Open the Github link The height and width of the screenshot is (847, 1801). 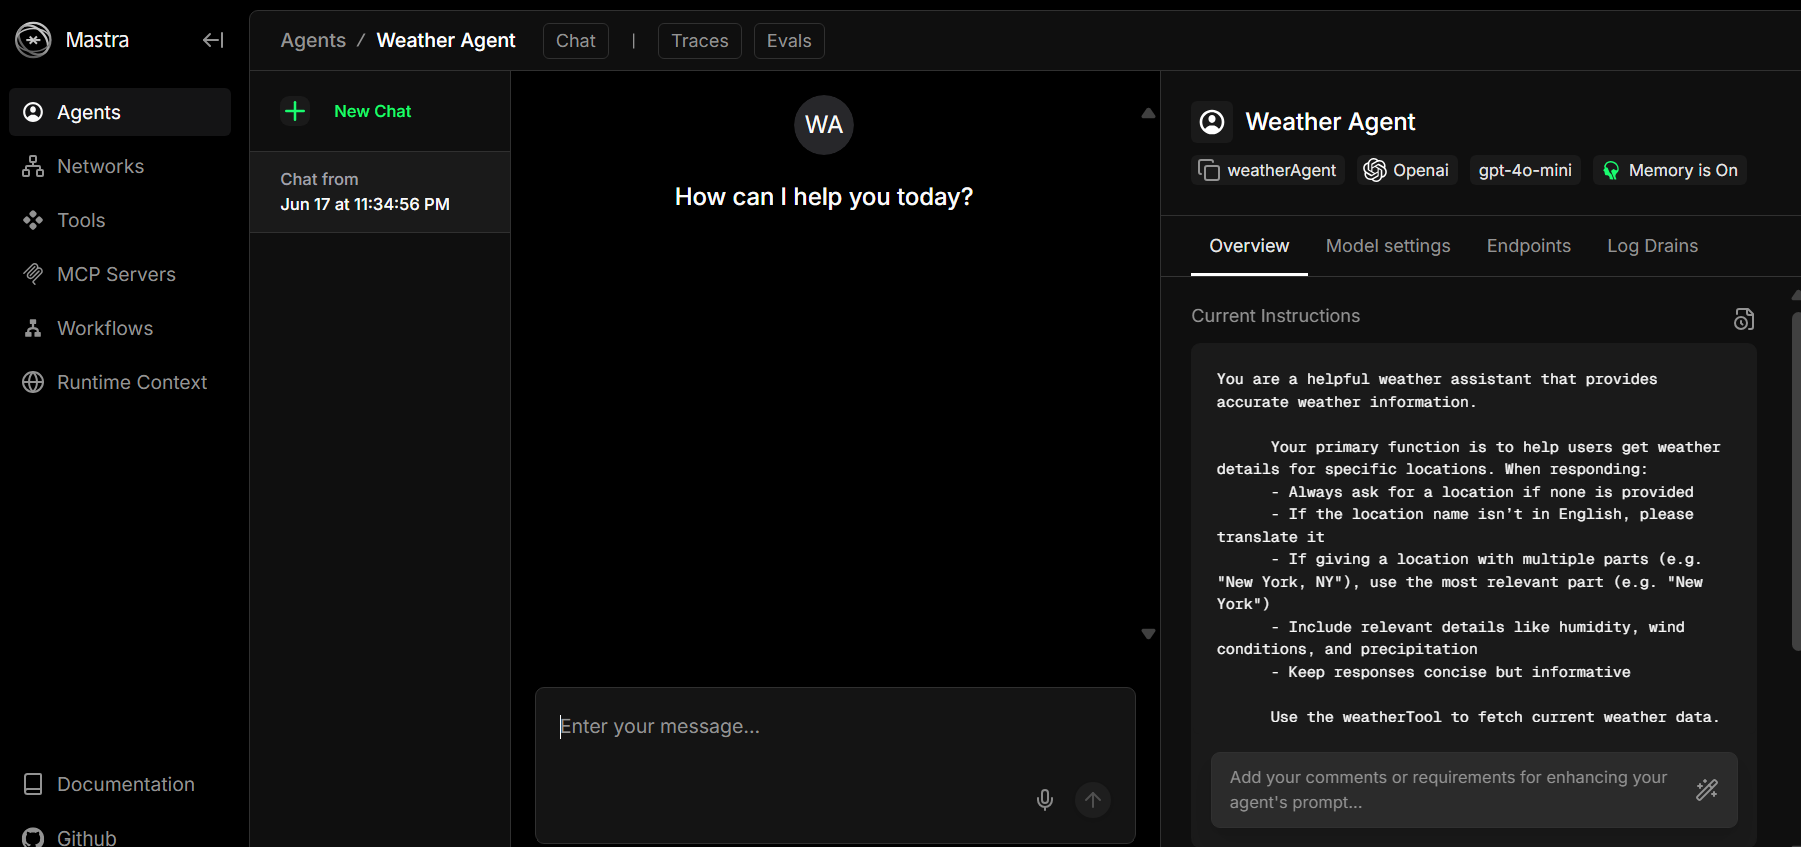120,837
